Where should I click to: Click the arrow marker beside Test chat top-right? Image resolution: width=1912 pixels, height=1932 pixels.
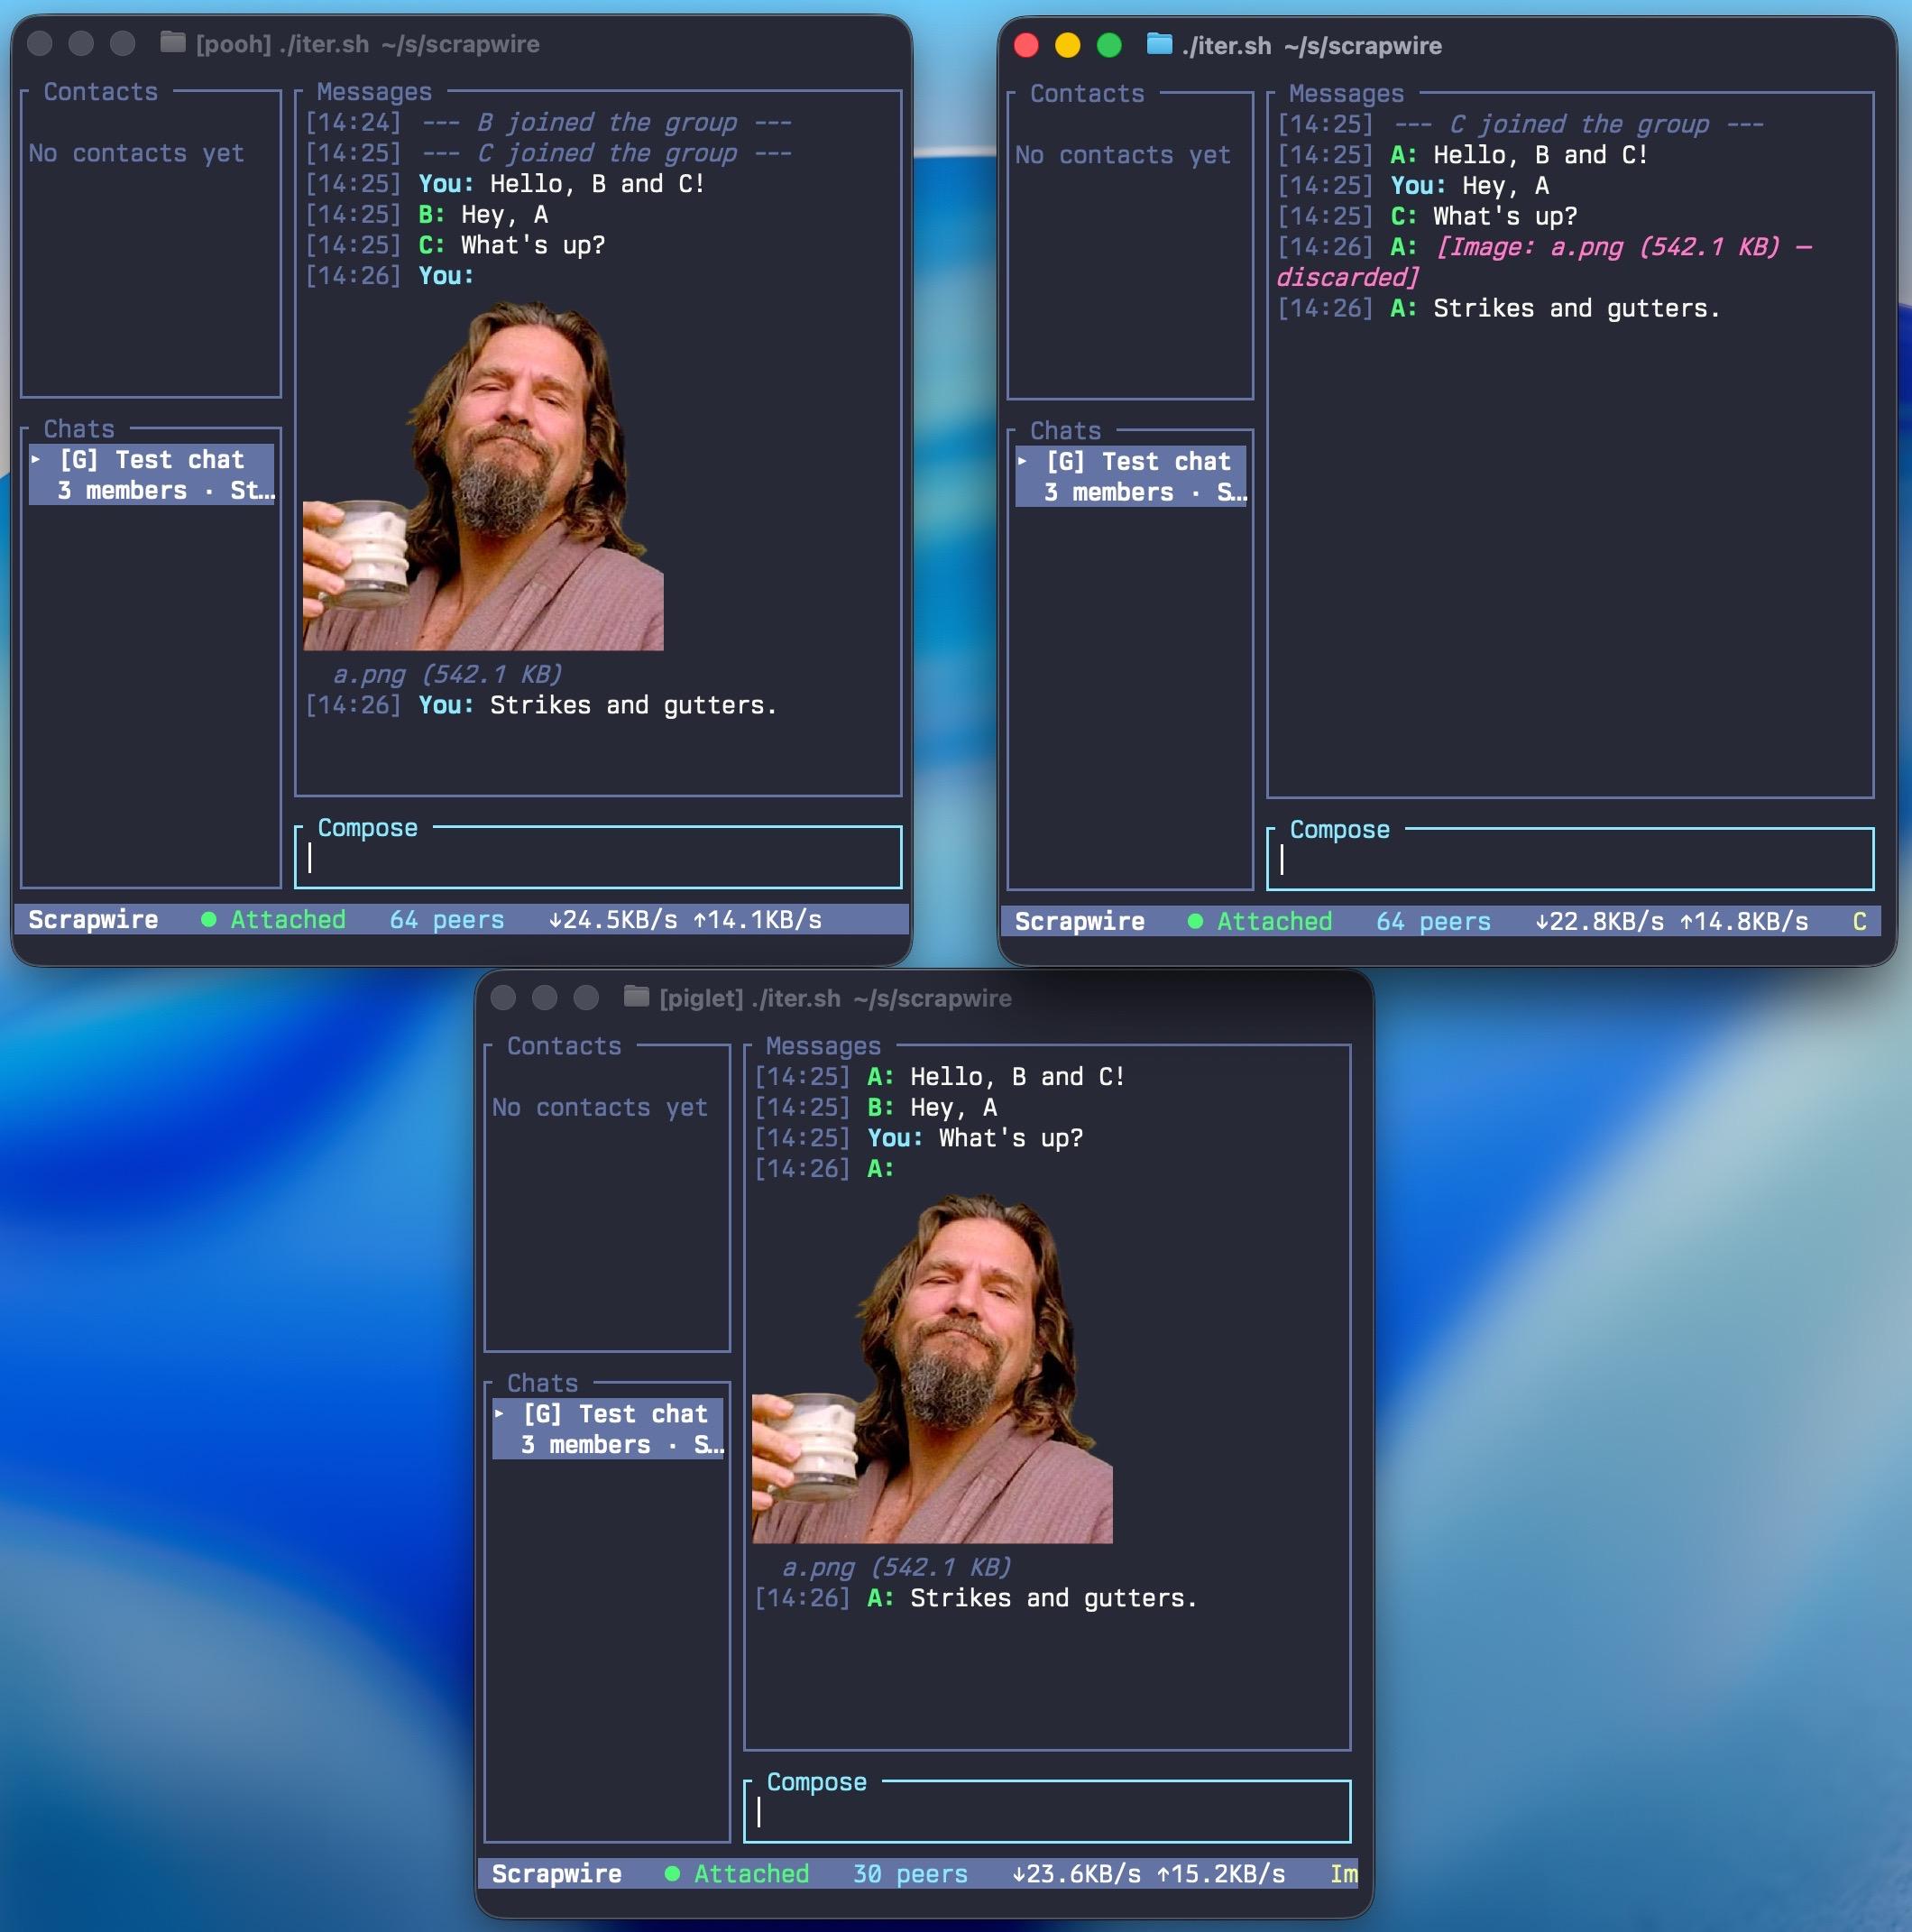[1022, 462]
